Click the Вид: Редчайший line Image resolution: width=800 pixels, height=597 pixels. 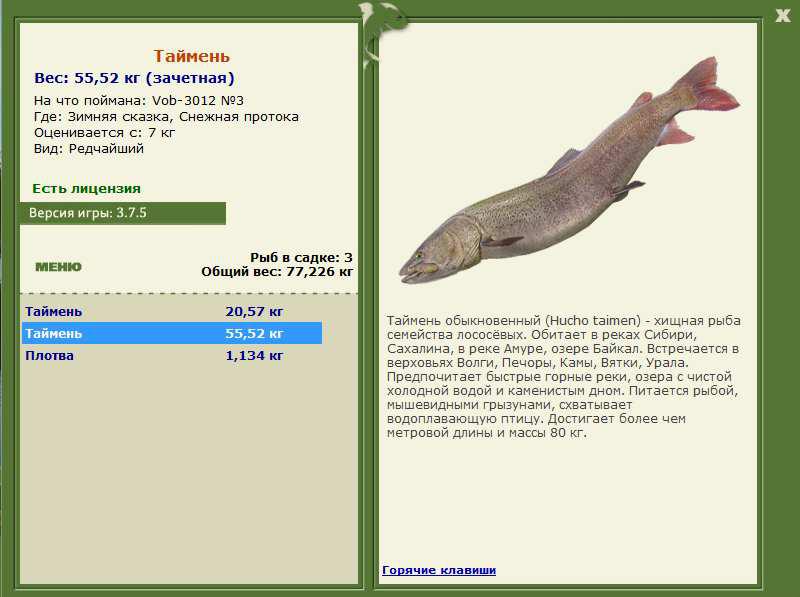(x=89, y=149)
